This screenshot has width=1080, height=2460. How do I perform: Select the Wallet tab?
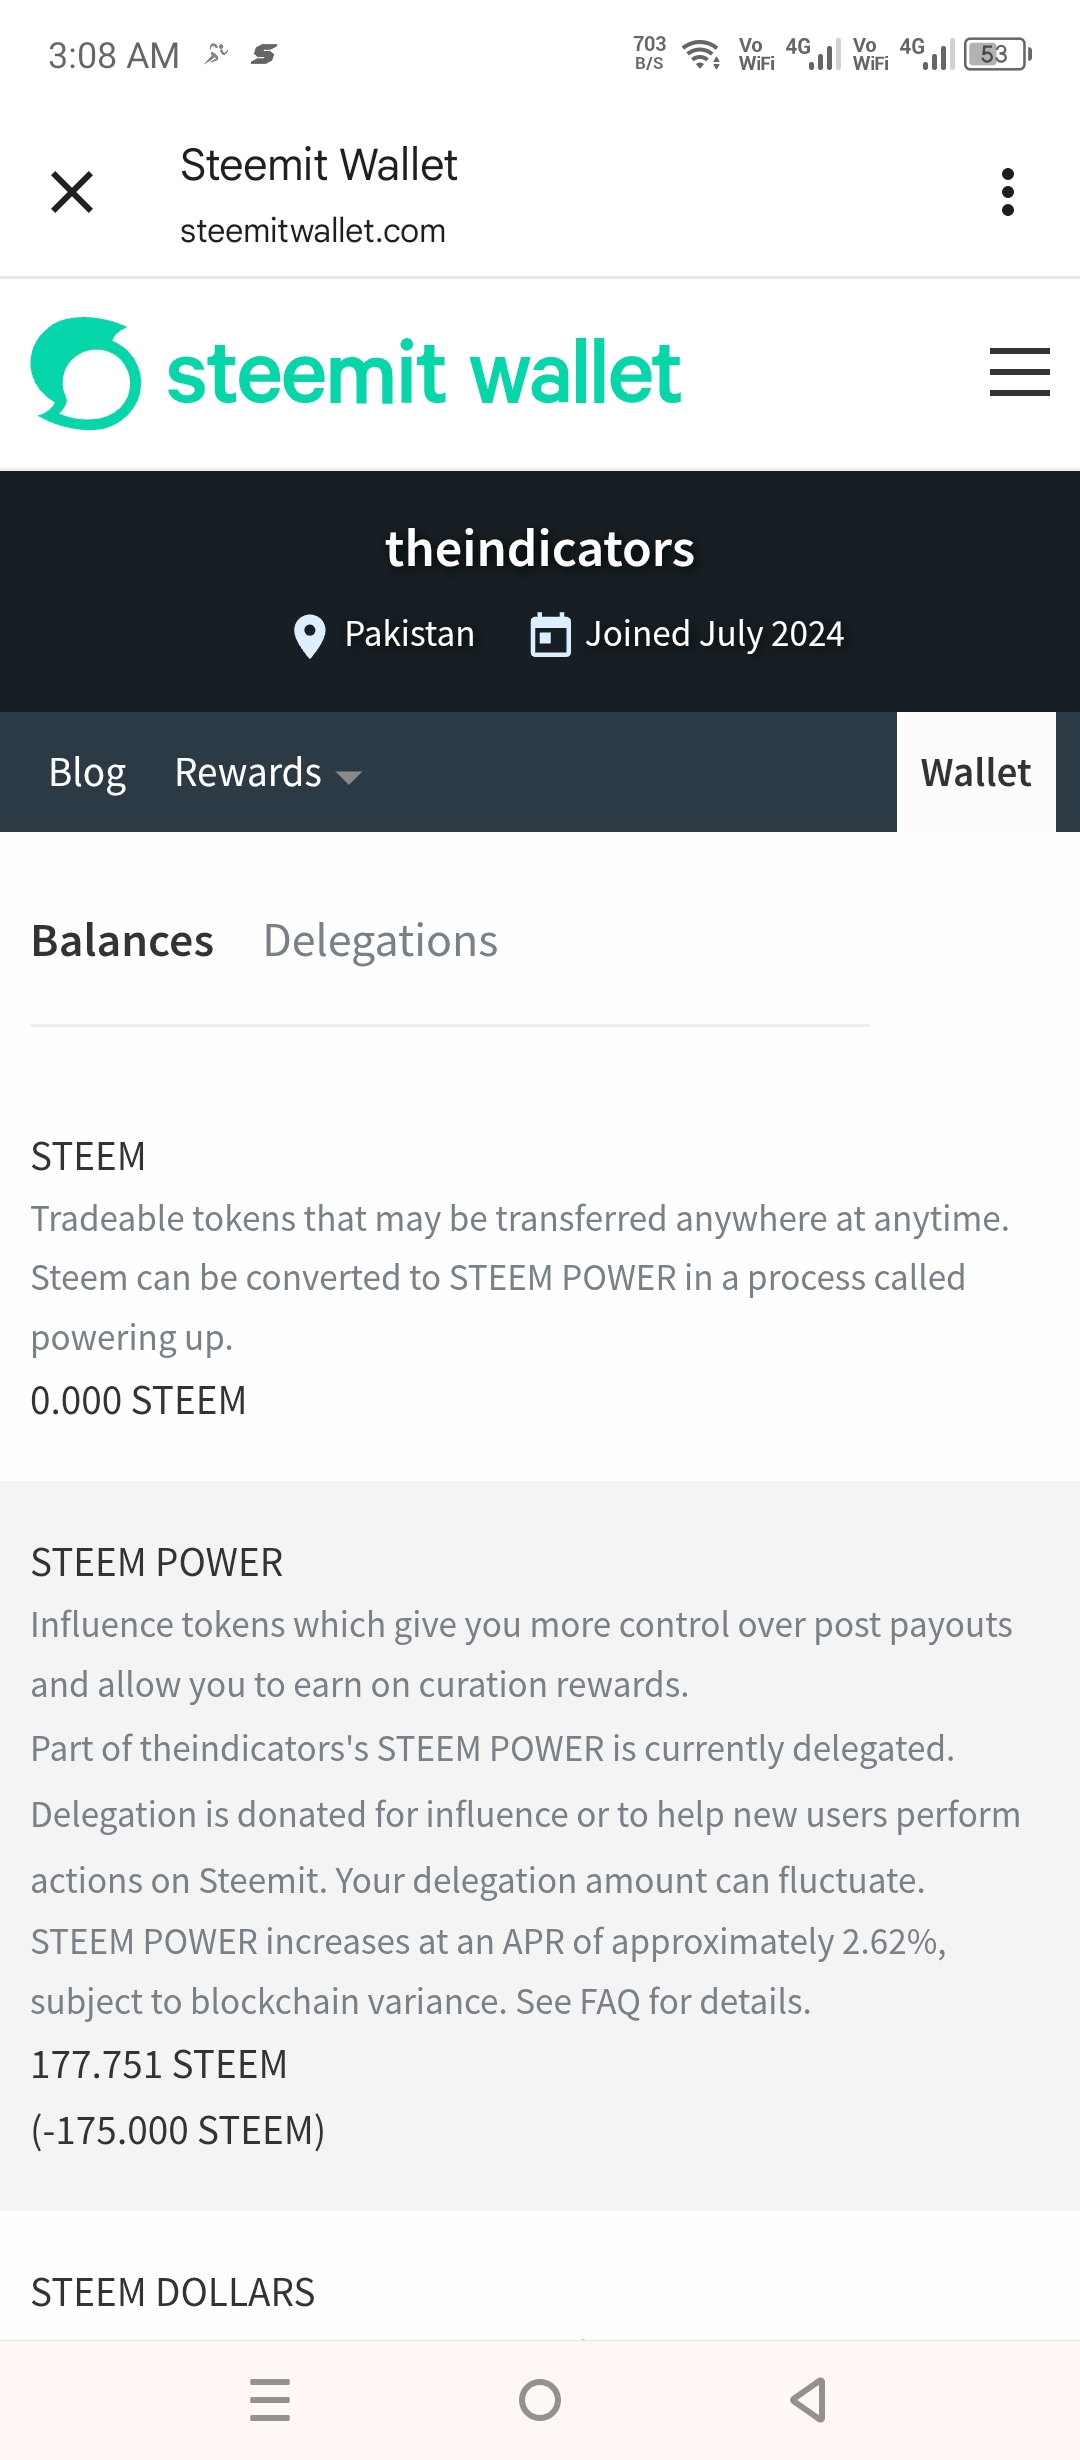point(975,773)
